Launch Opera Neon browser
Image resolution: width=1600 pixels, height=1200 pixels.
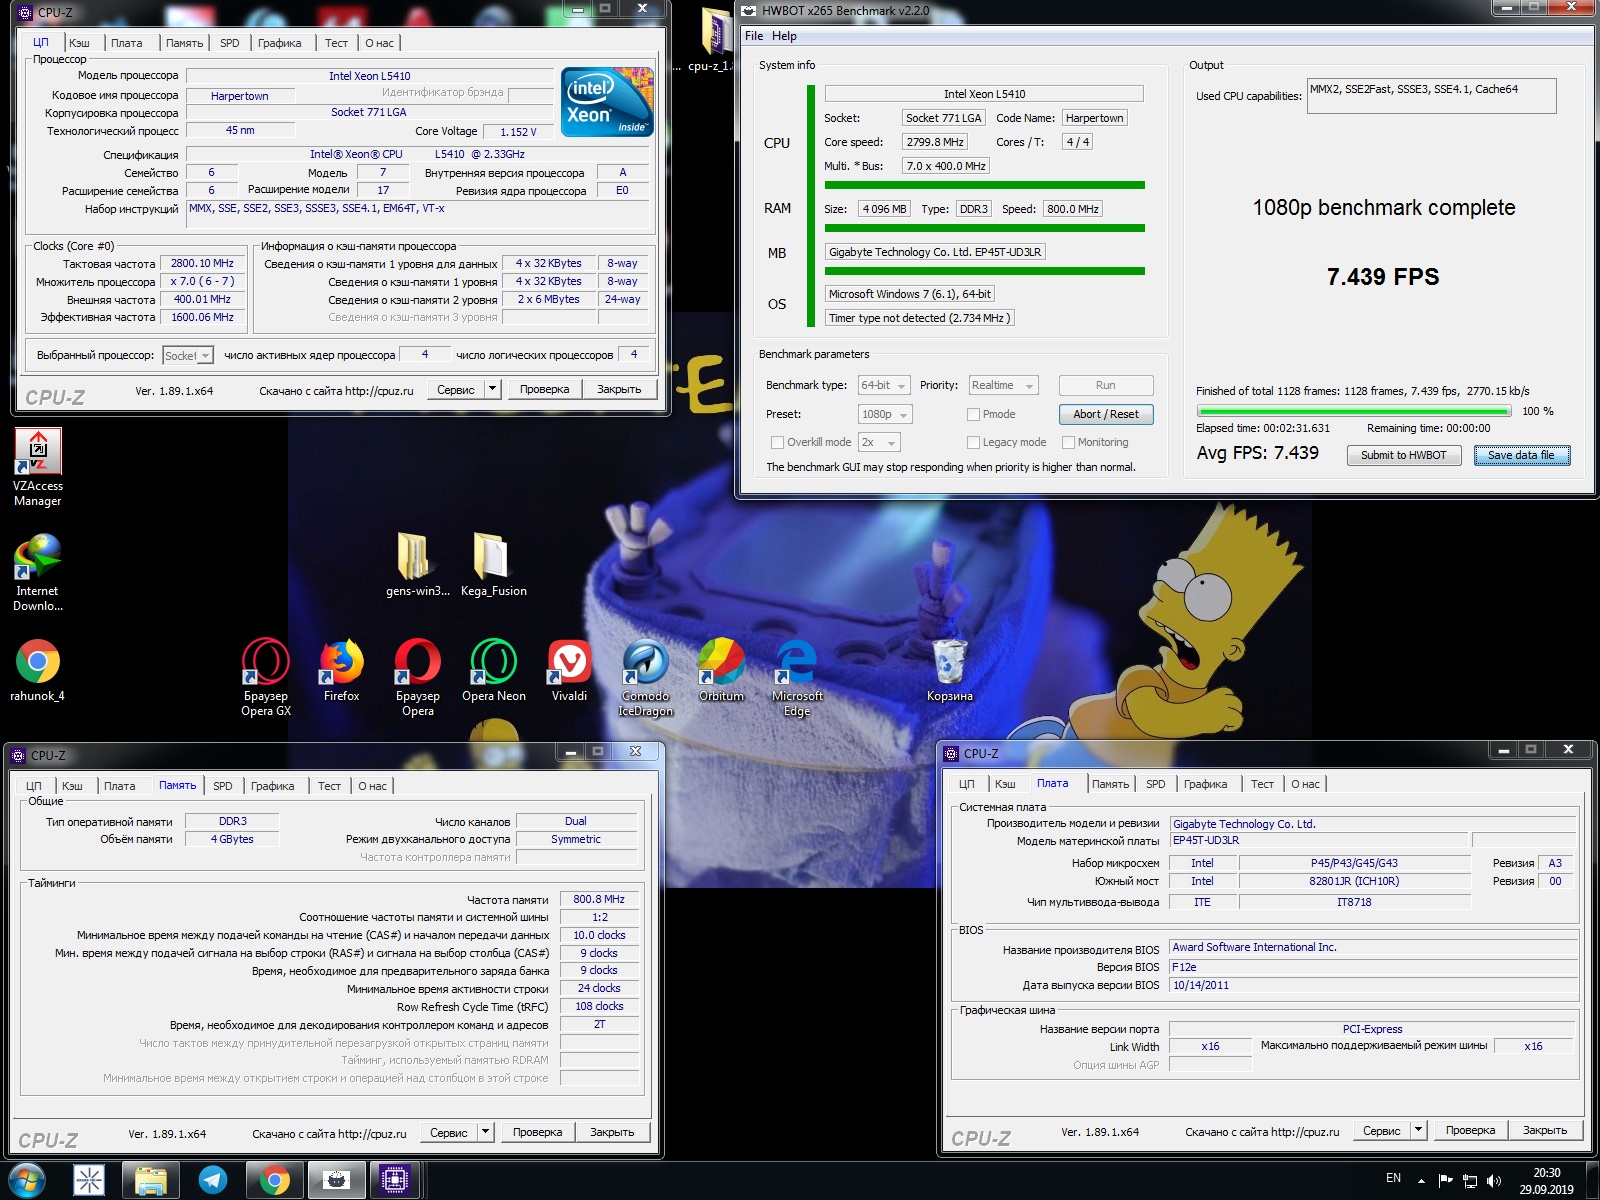click(x=494, y=670)
